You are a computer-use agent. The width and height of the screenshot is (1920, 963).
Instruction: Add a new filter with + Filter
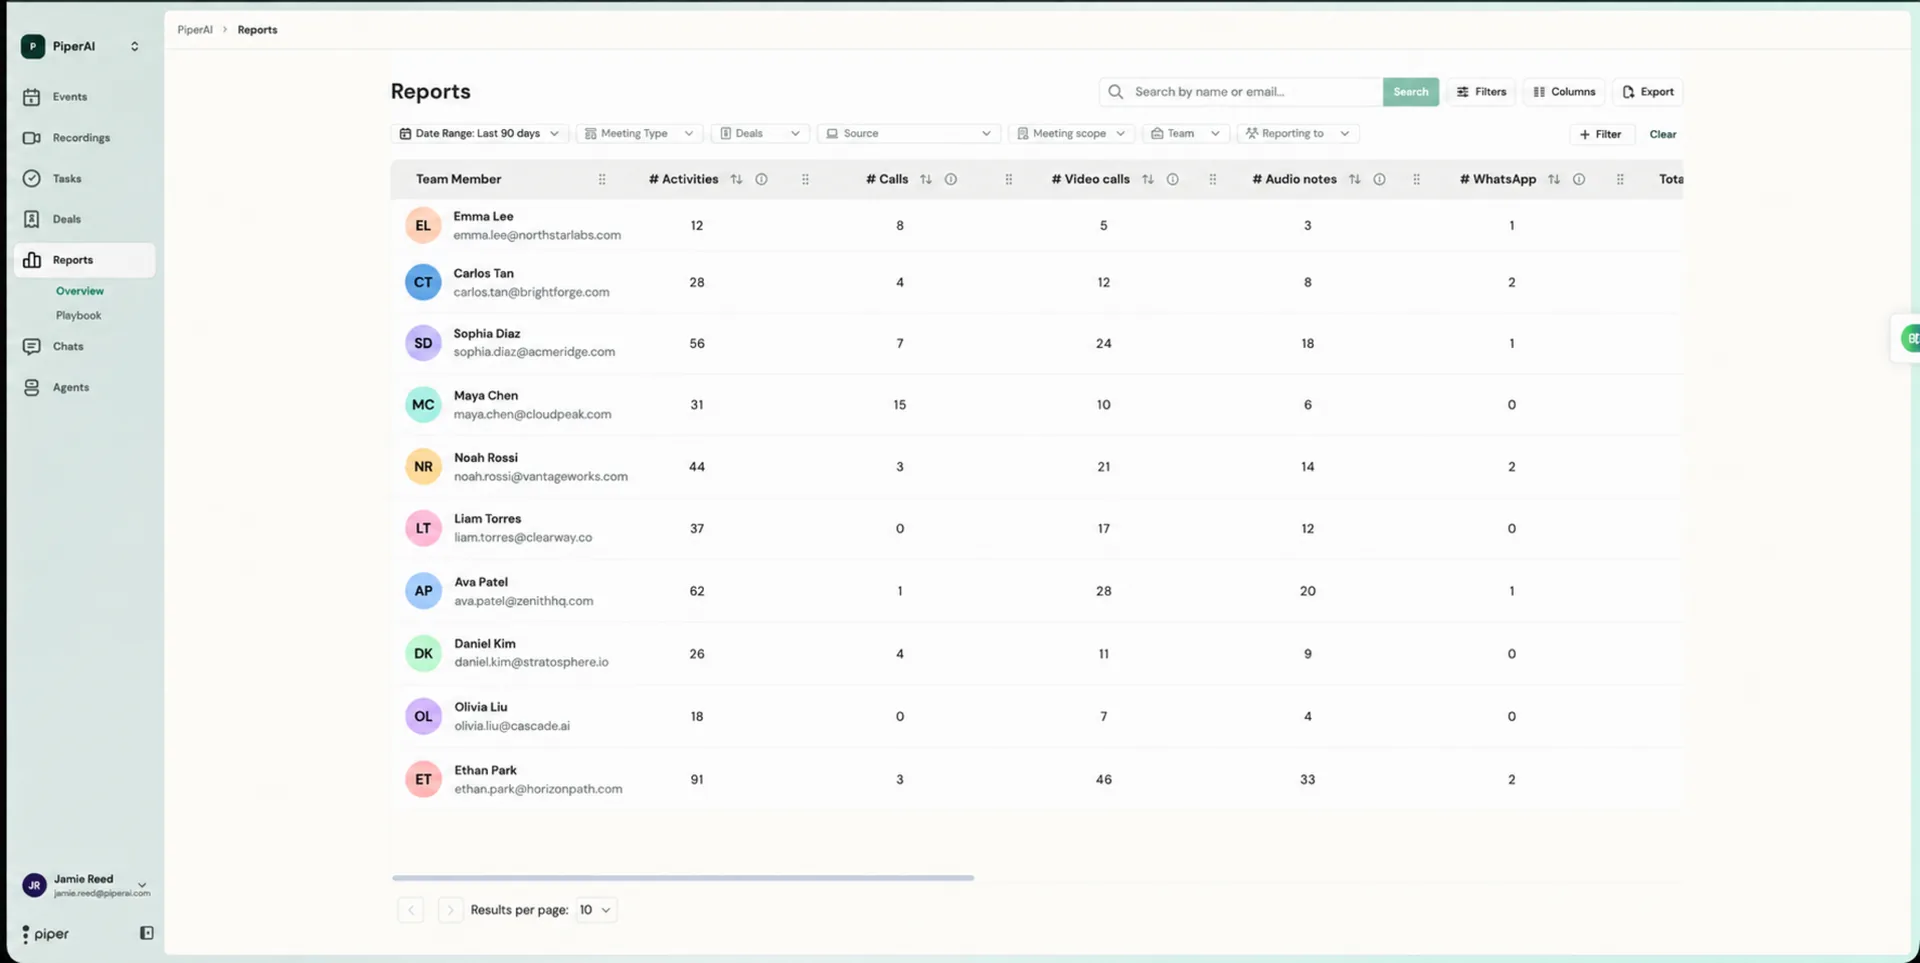click(1601, 134)
